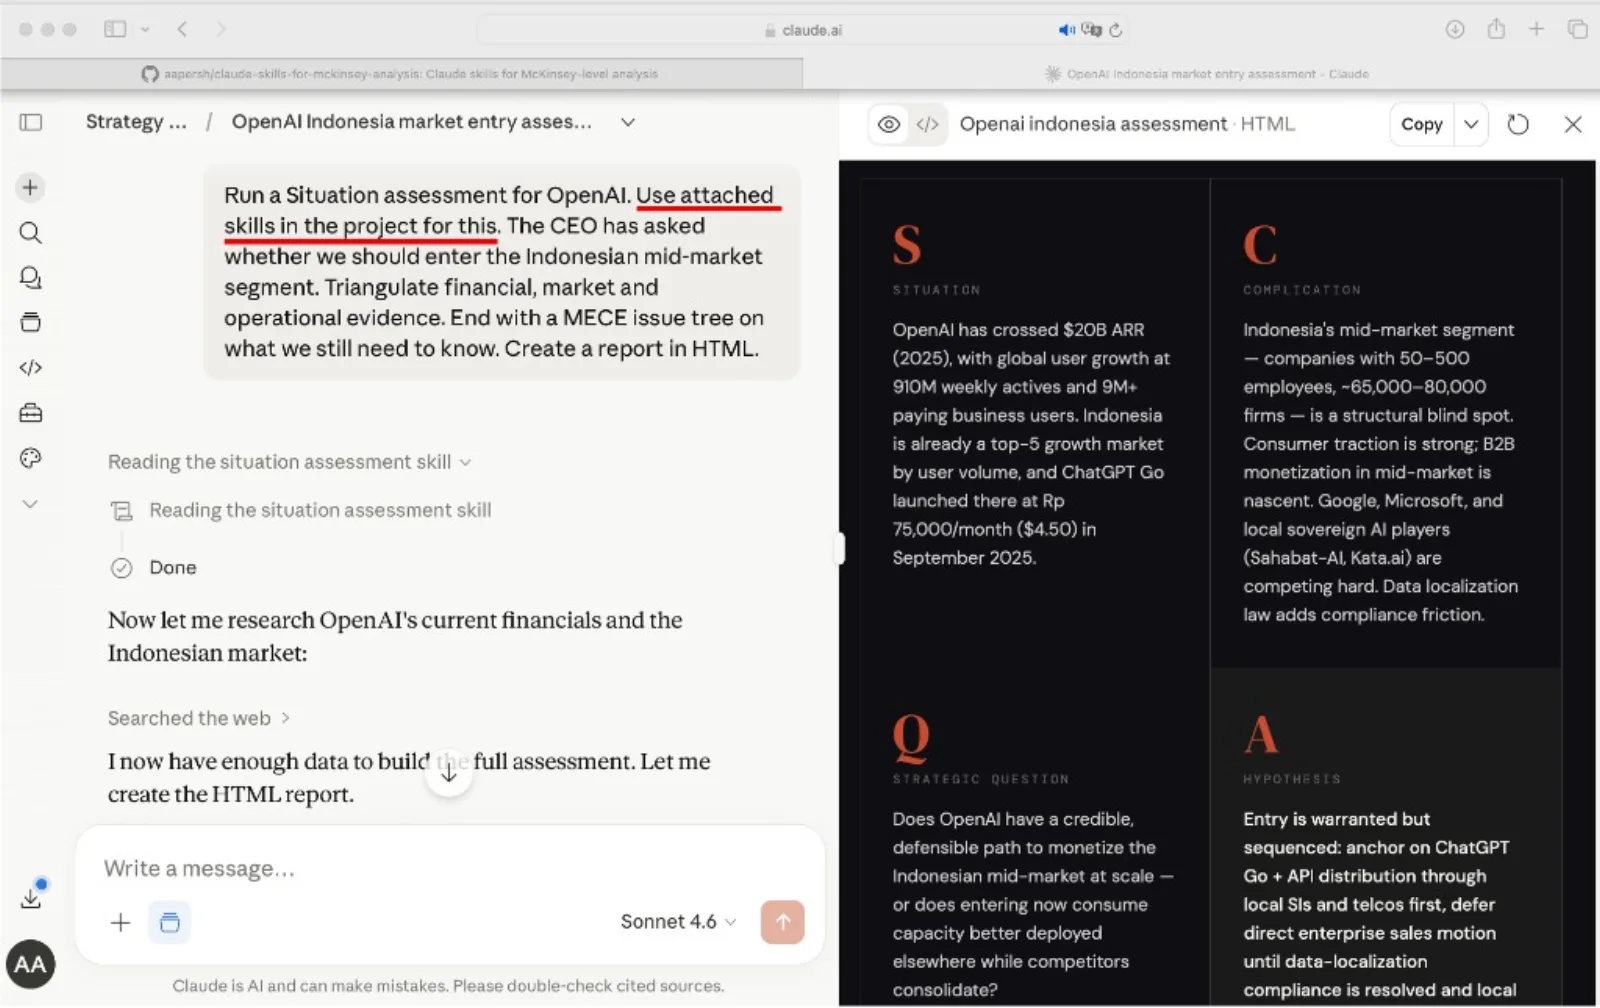
Task: Open the palette icon in sidebar
Action: [30, 458]
